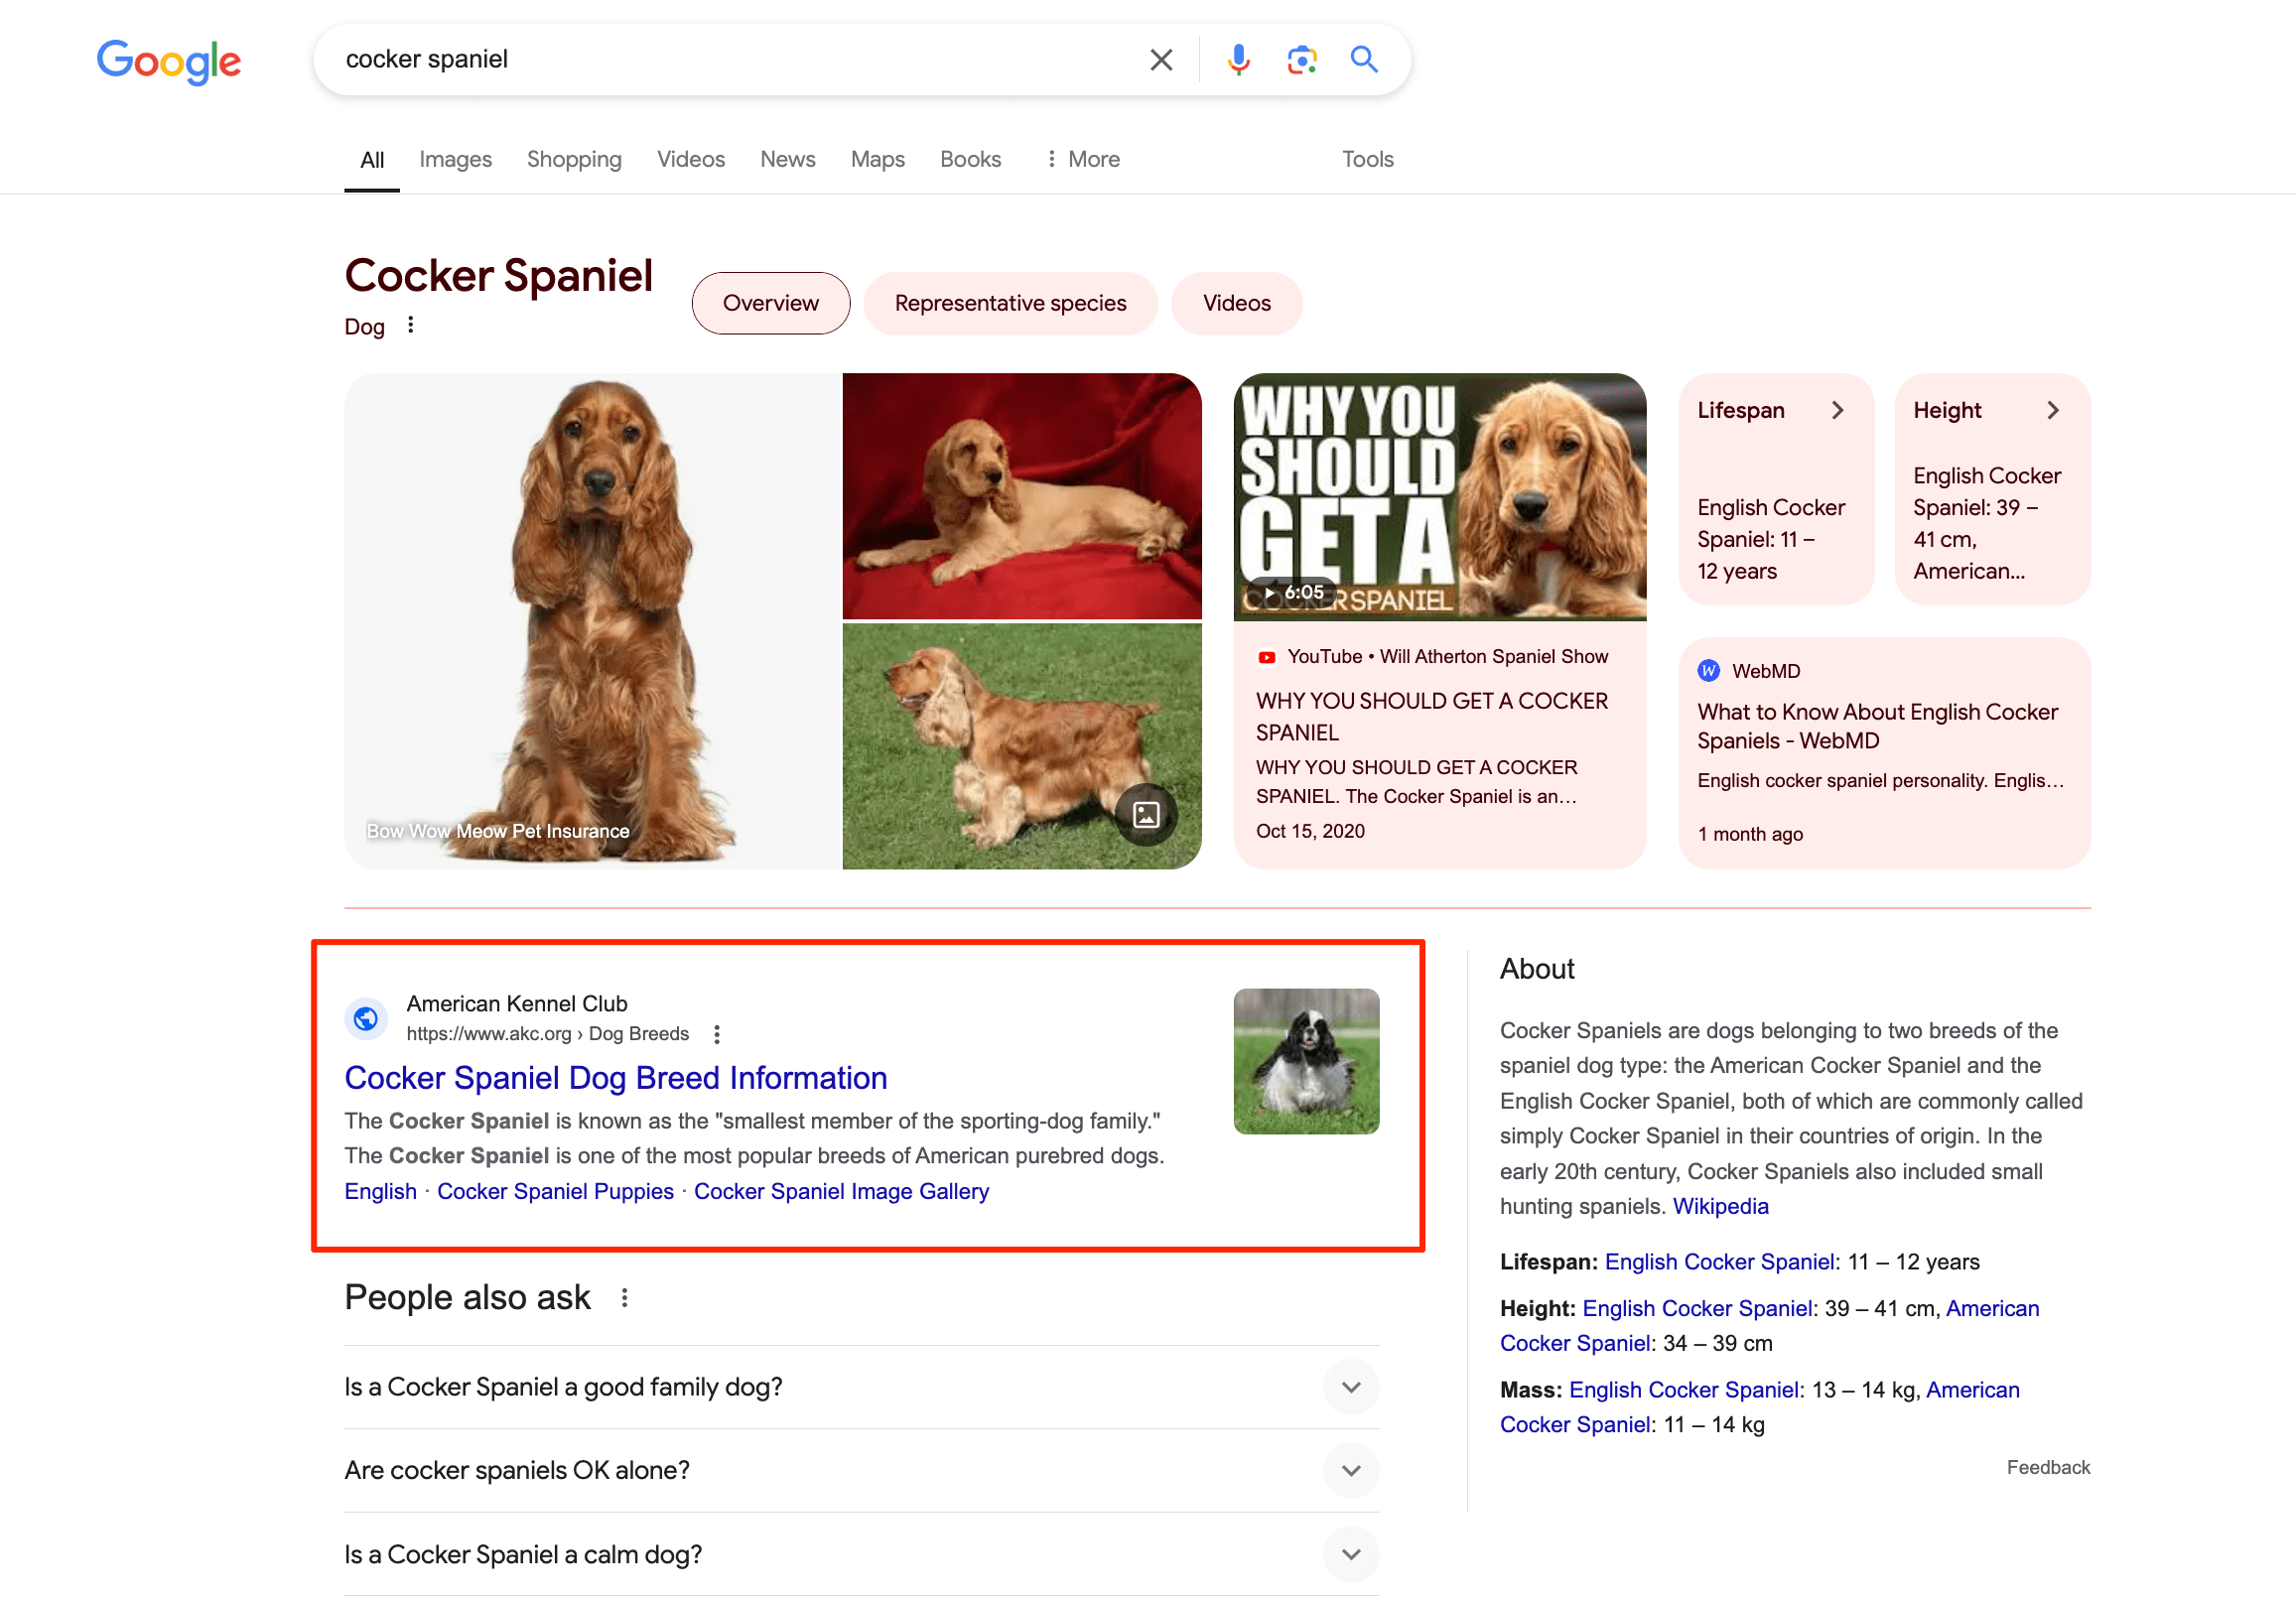2296x1598 pixels.
Task: Click the image gallery icon on the grass dog photo
Action: (1146, 814)
